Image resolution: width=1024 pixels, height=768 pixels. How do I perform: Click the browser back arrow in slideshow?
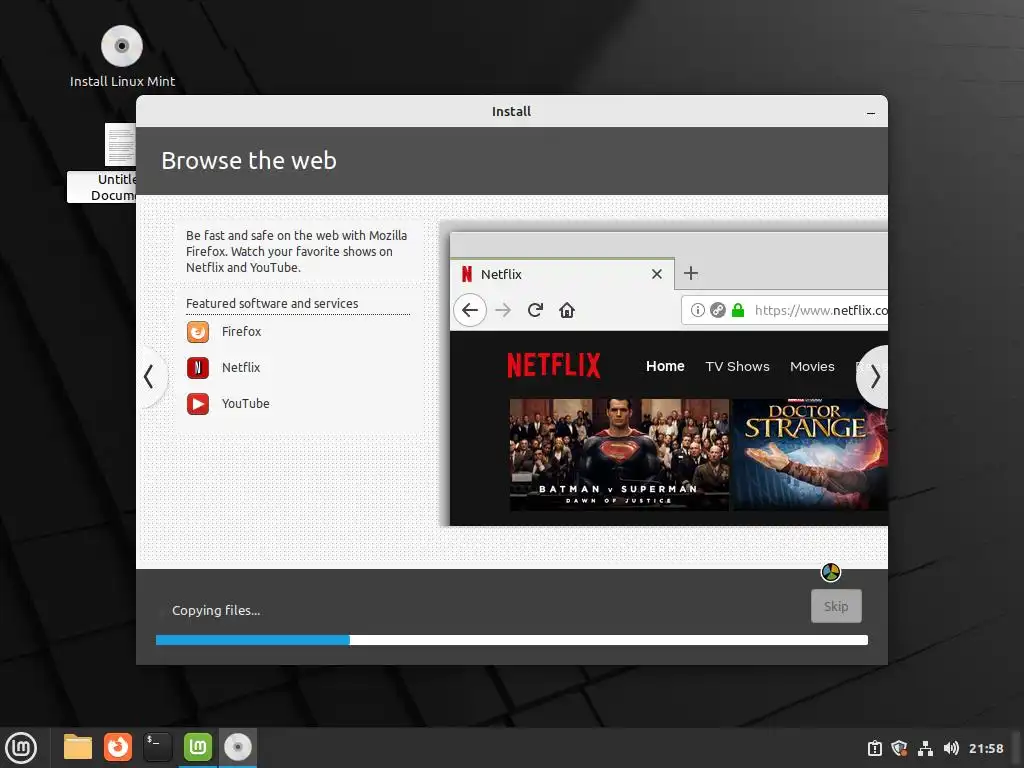tap(470, 310)
